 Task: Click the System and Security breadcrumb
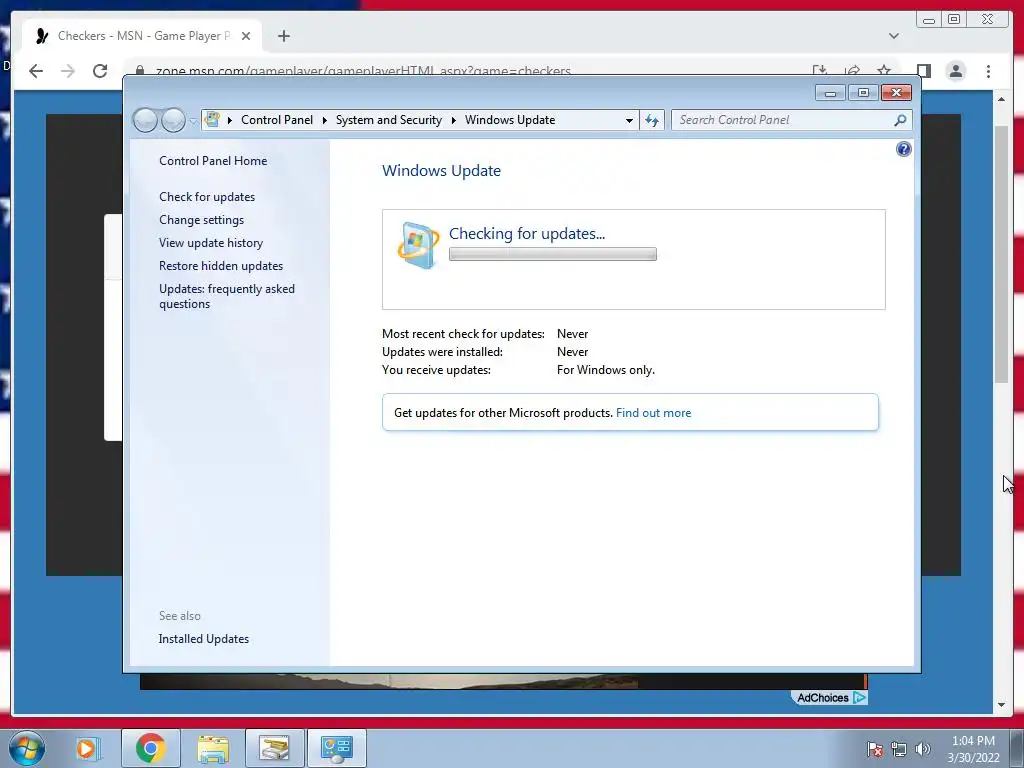click(389, 120)
